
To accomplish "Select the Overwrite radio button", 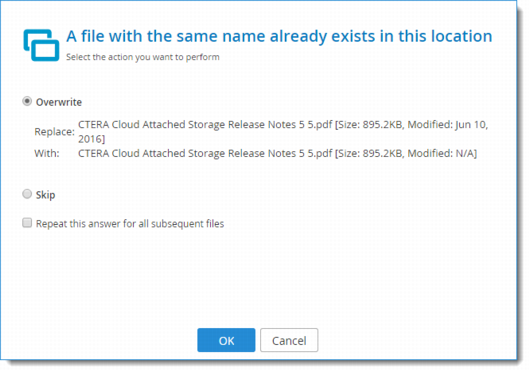I will coord(27,101).
